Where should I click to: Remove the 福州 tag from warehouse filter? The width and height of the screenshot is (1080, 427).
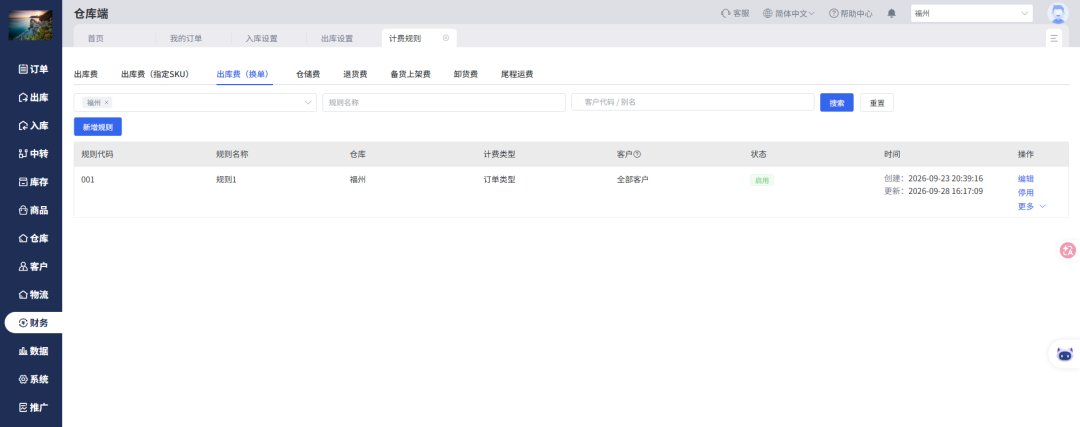[x=106, y=103]
